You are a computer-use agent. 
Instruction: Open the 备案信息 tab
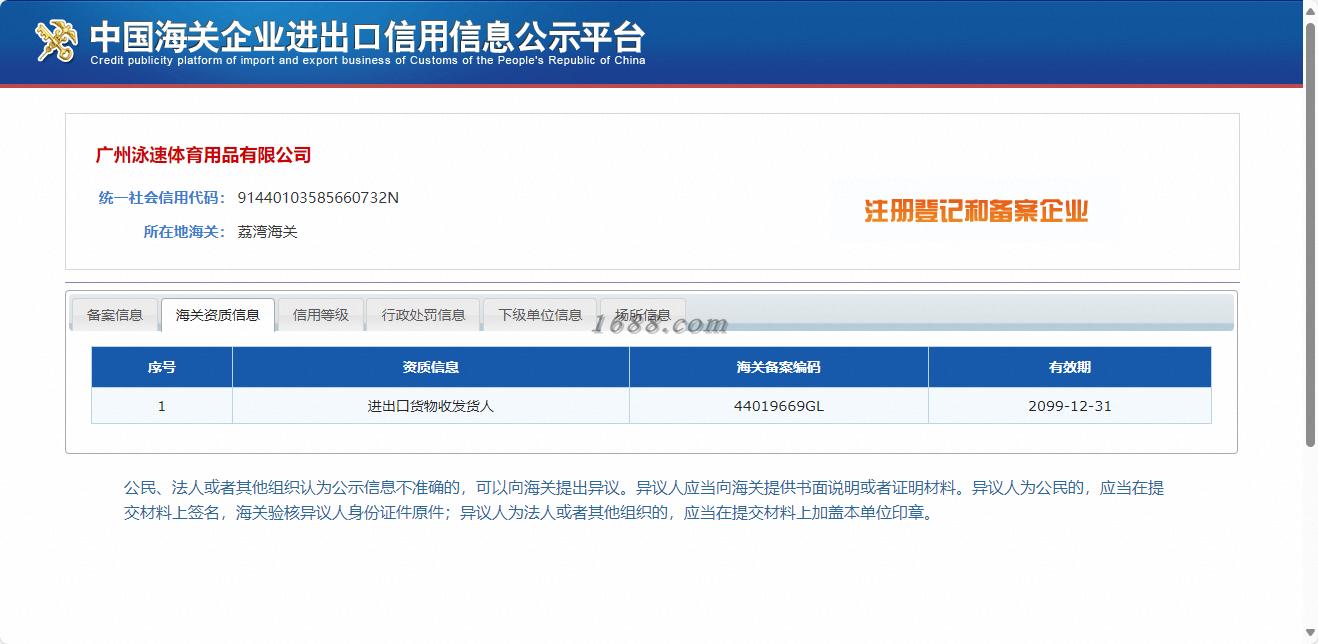click(115, 315)
